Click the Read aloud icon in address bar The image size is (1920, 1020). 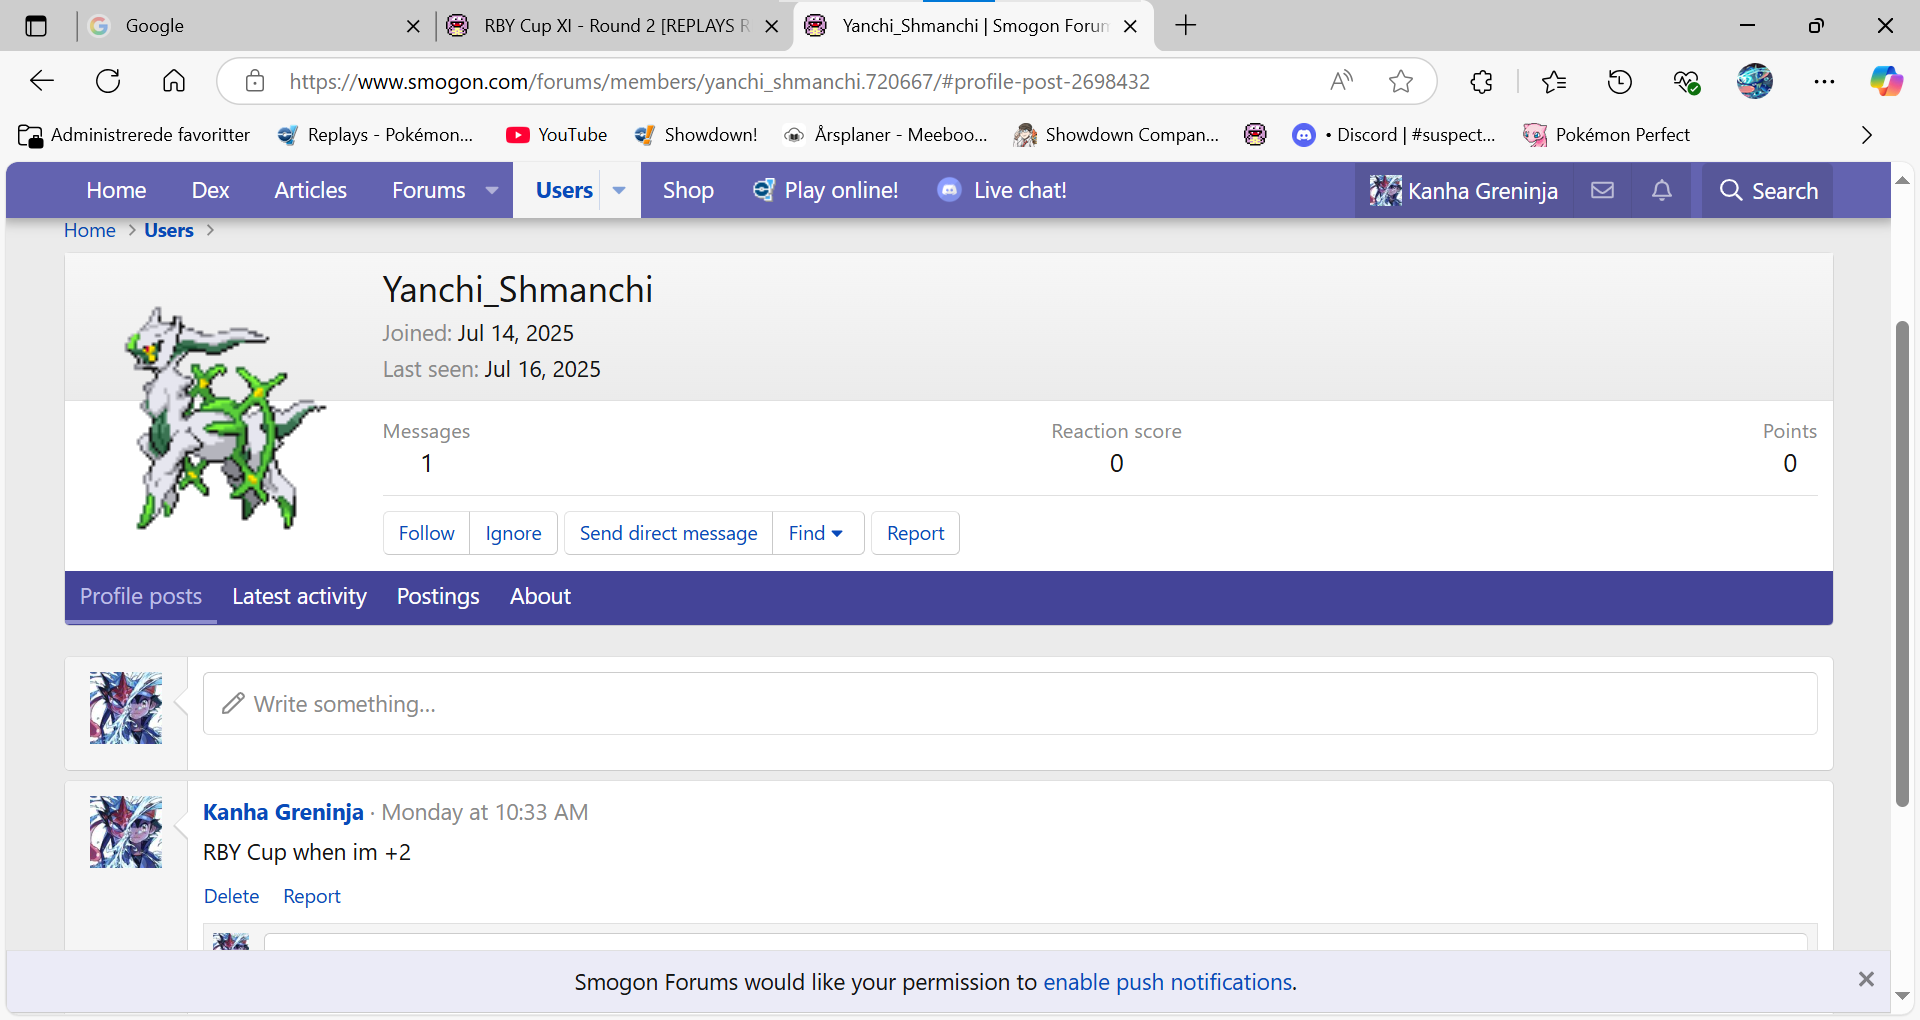coord(1342,81)
